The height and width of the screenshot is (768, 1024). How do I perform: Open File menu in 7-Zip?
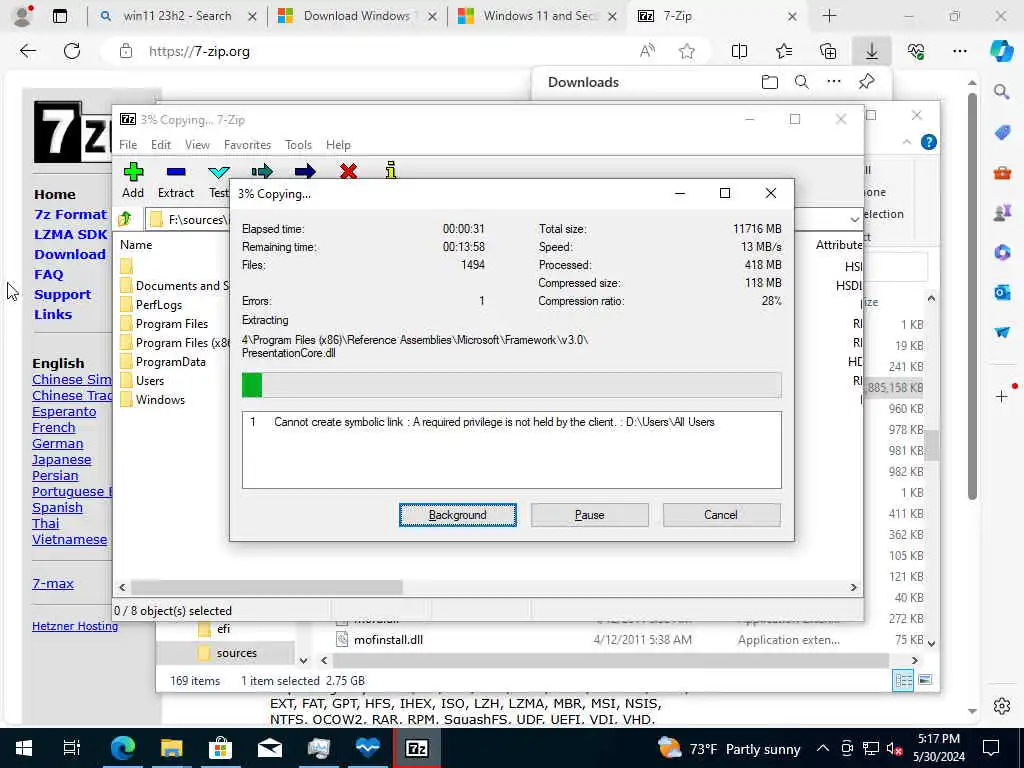coord(128,145)
